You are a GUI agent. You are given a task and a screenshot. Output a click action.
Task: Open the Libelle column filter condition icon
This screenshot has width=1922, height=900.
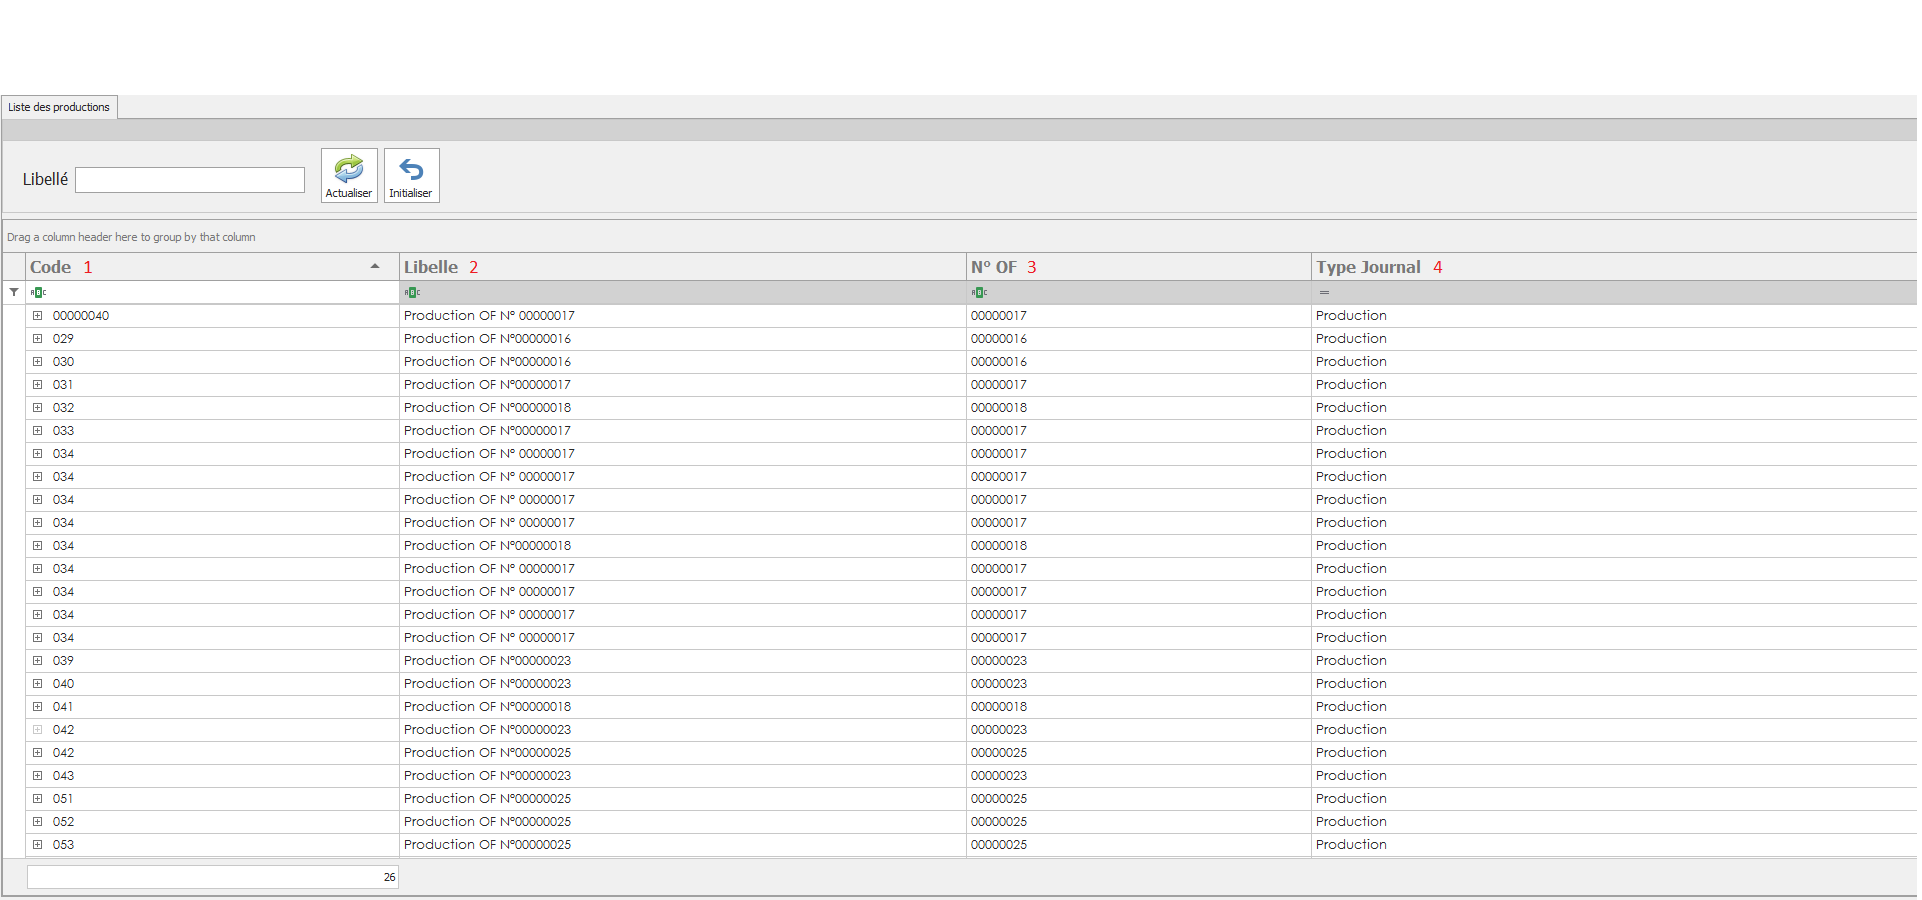412,292
